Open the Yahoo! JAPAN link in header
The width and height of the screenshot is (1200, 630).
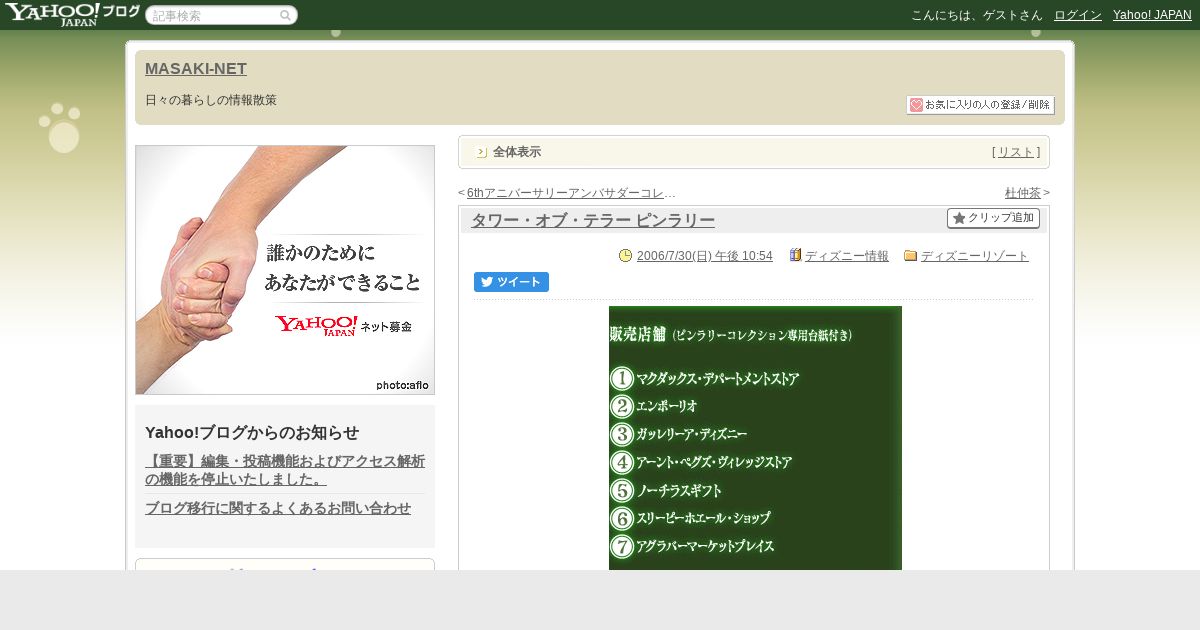(x=1152, y=15)
